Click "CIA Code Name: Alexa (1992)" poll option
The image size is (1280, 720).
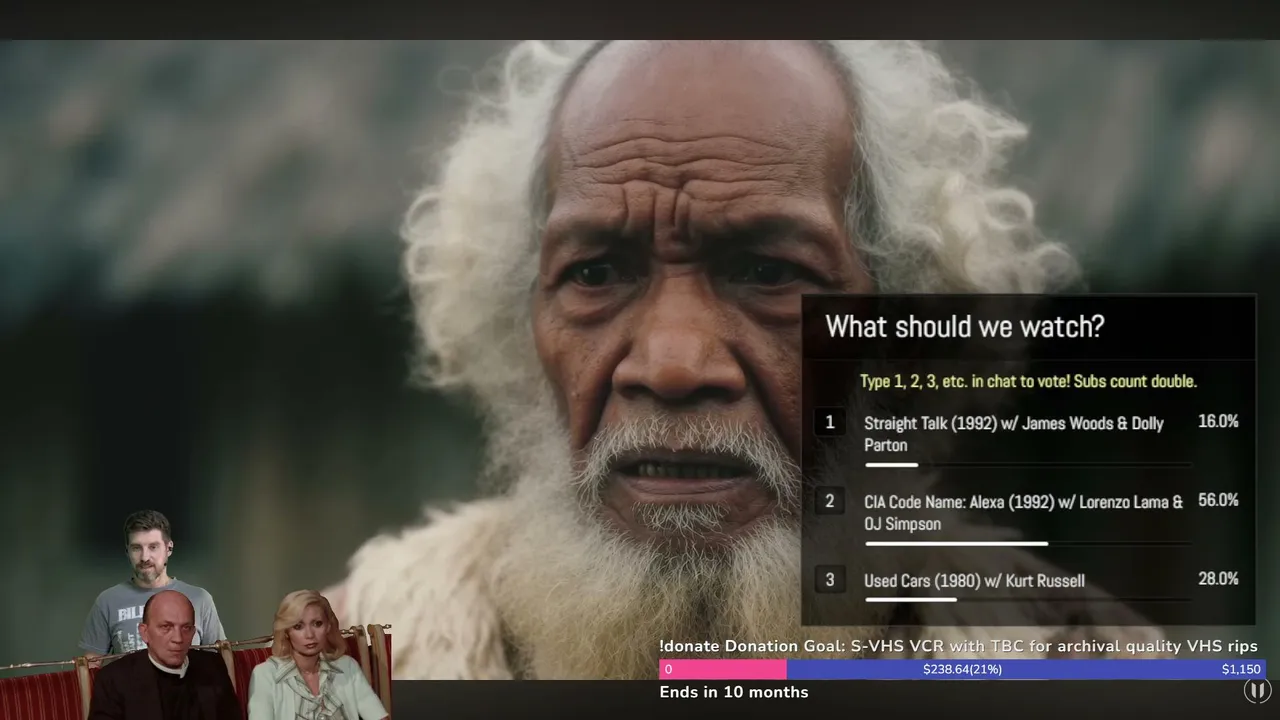tap(1024, 512)
